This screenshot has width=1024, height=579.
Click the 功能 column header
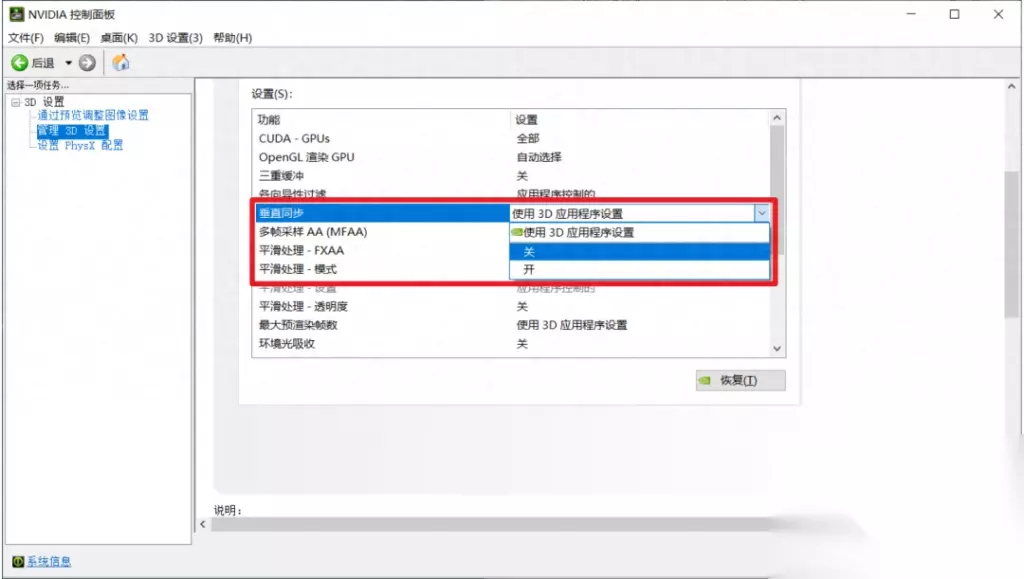coord(269,119)
